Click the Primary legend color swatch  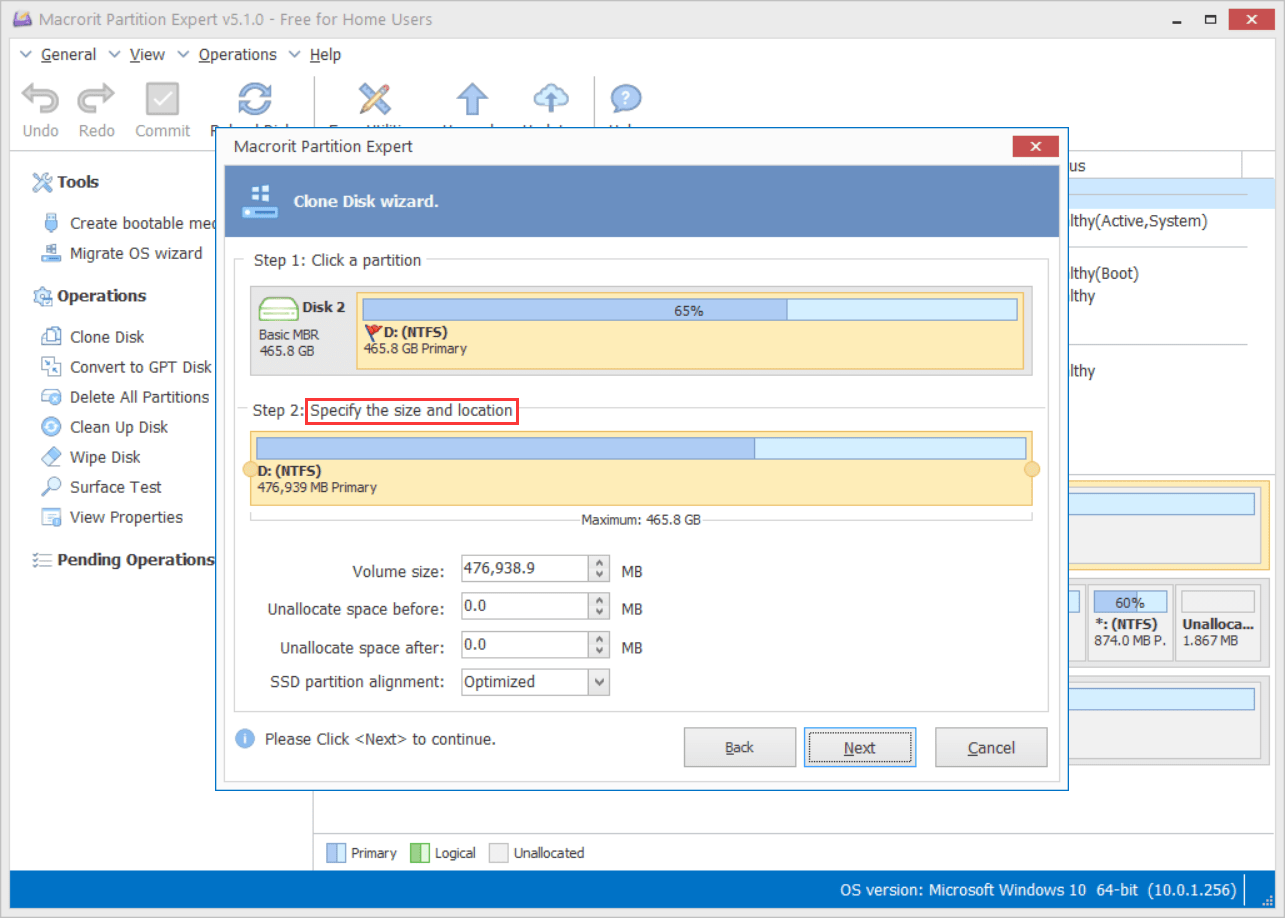(337, 853)
